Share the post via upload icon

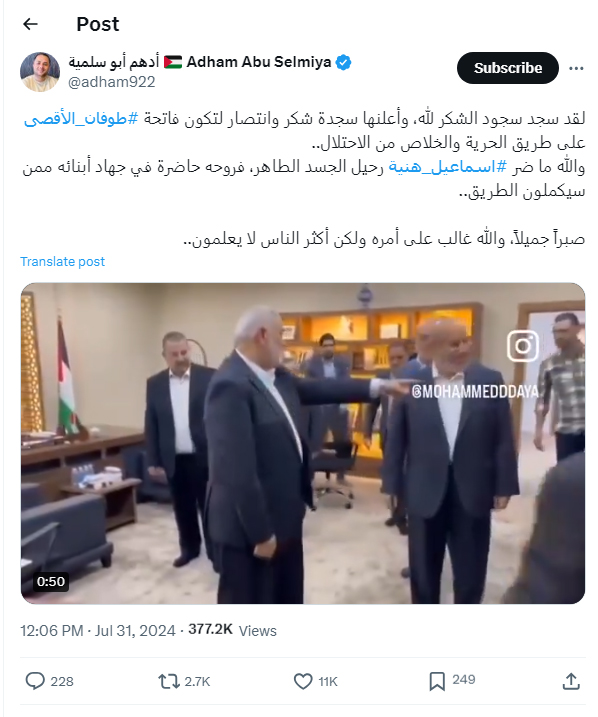tap(571, 681)
